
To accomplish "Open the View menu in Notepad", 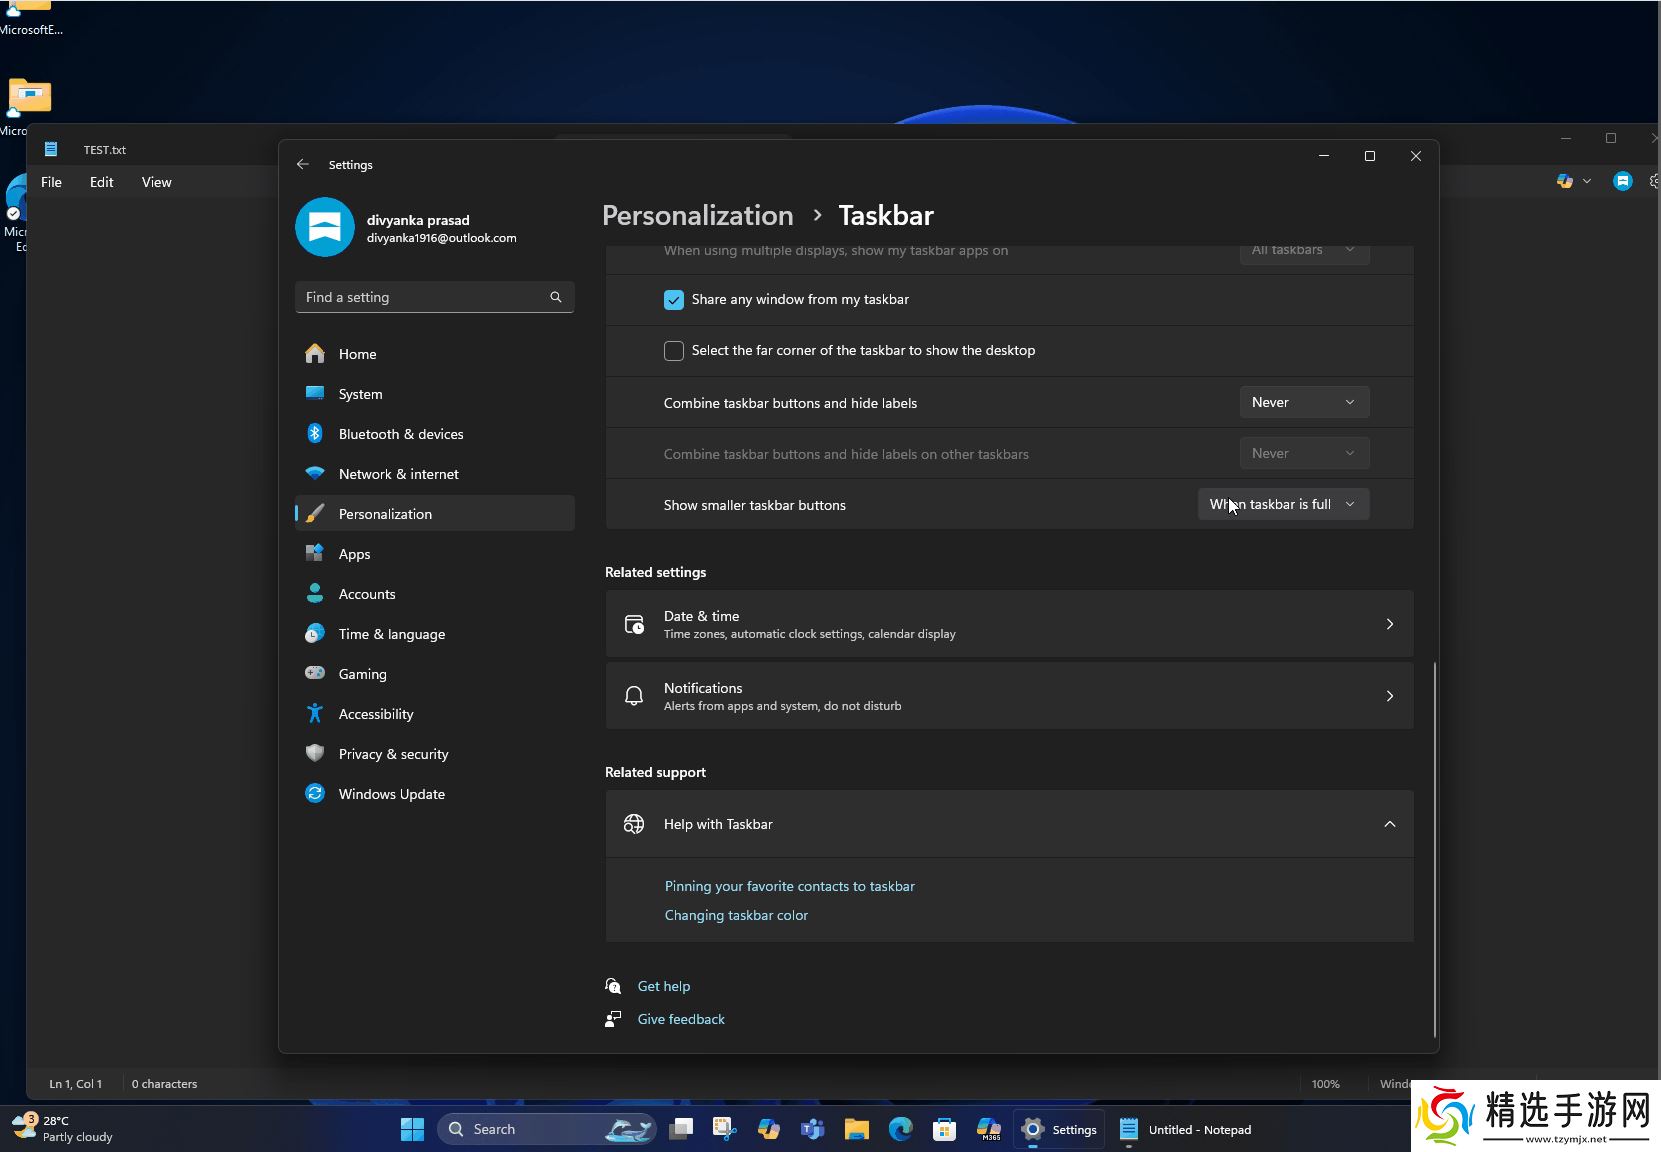I will click(x=156, y=182).
